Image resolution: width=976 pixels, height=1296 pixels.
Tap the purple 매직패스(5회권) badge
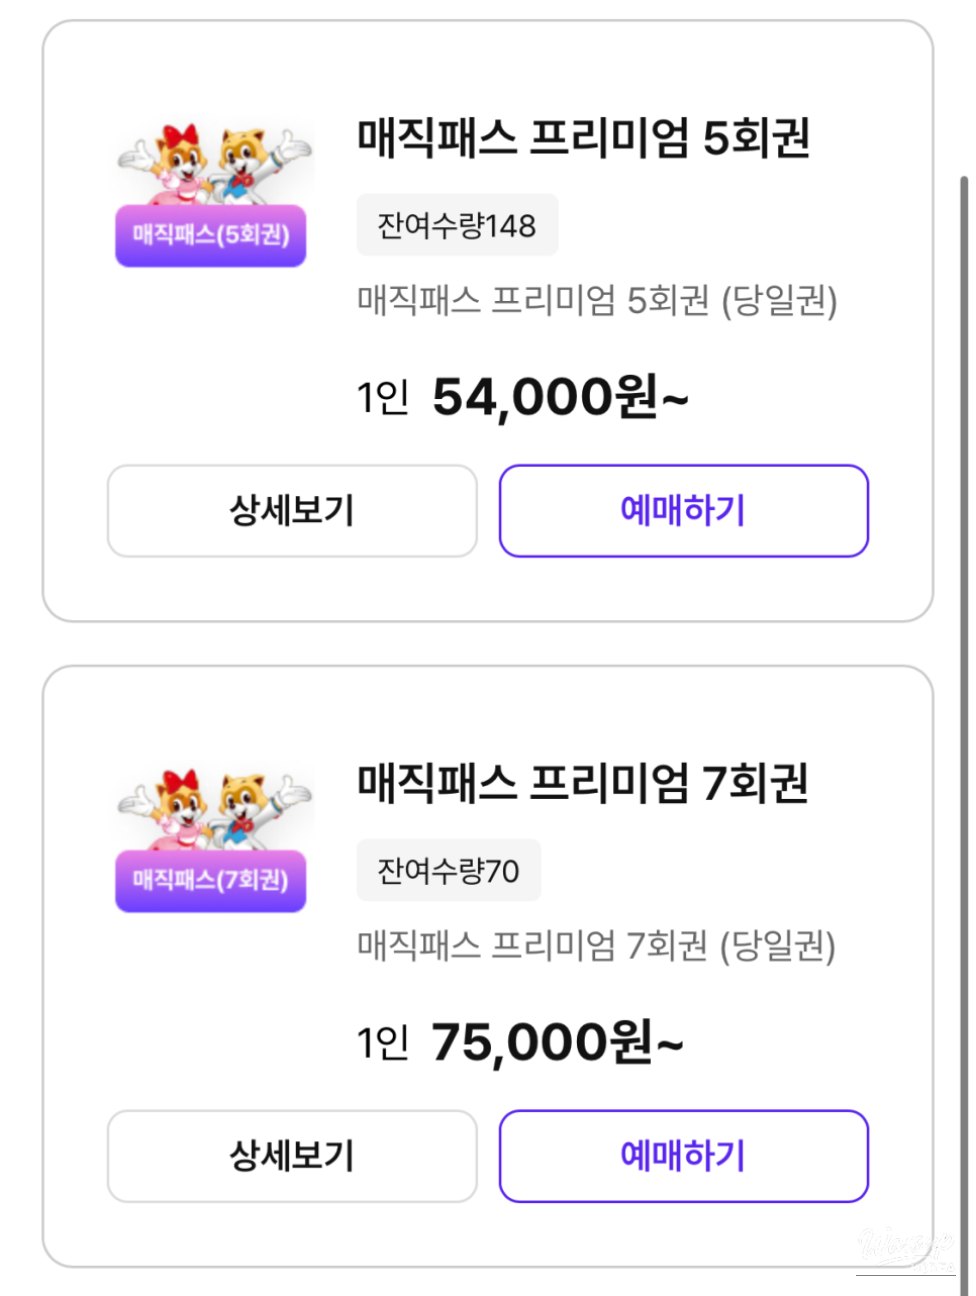coord(210,236)
